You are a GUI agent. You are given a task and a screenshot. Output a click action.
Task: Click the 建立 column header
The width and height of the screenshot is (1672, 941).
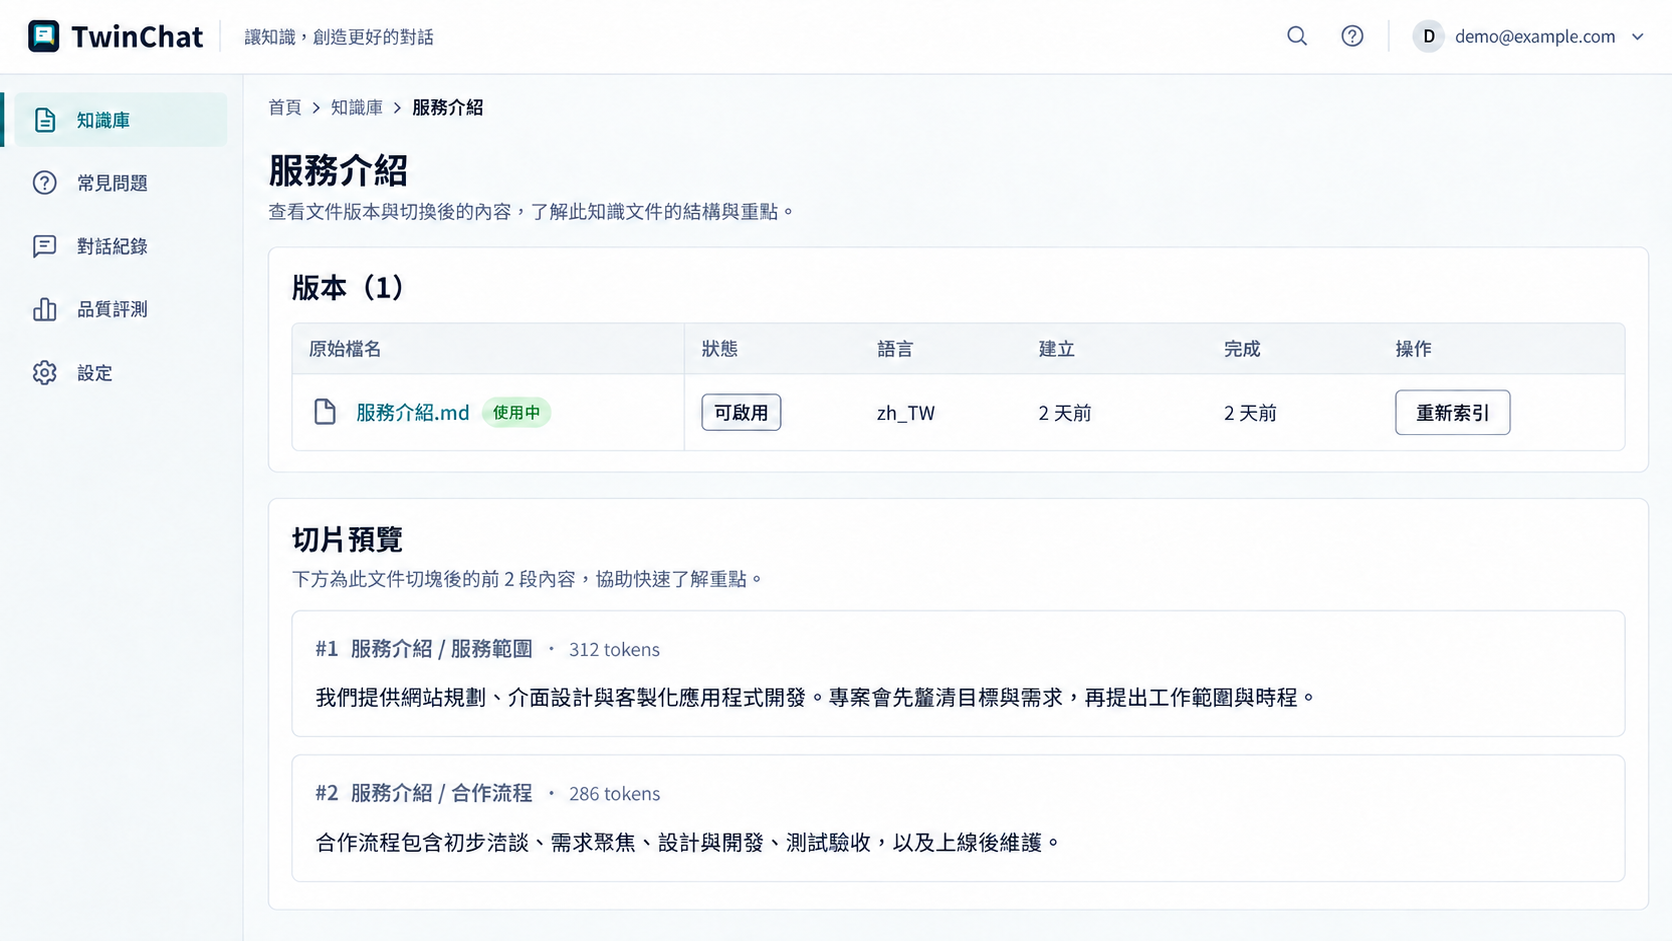[x=1057, y=349]
